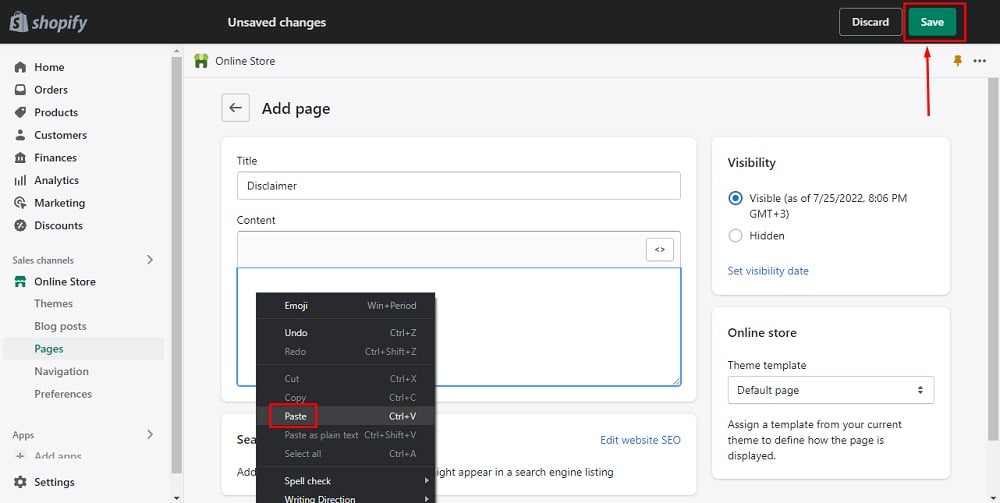Click the Orders inbox icon
Viewport: 1000px width, 503px height.
point(20,90)
